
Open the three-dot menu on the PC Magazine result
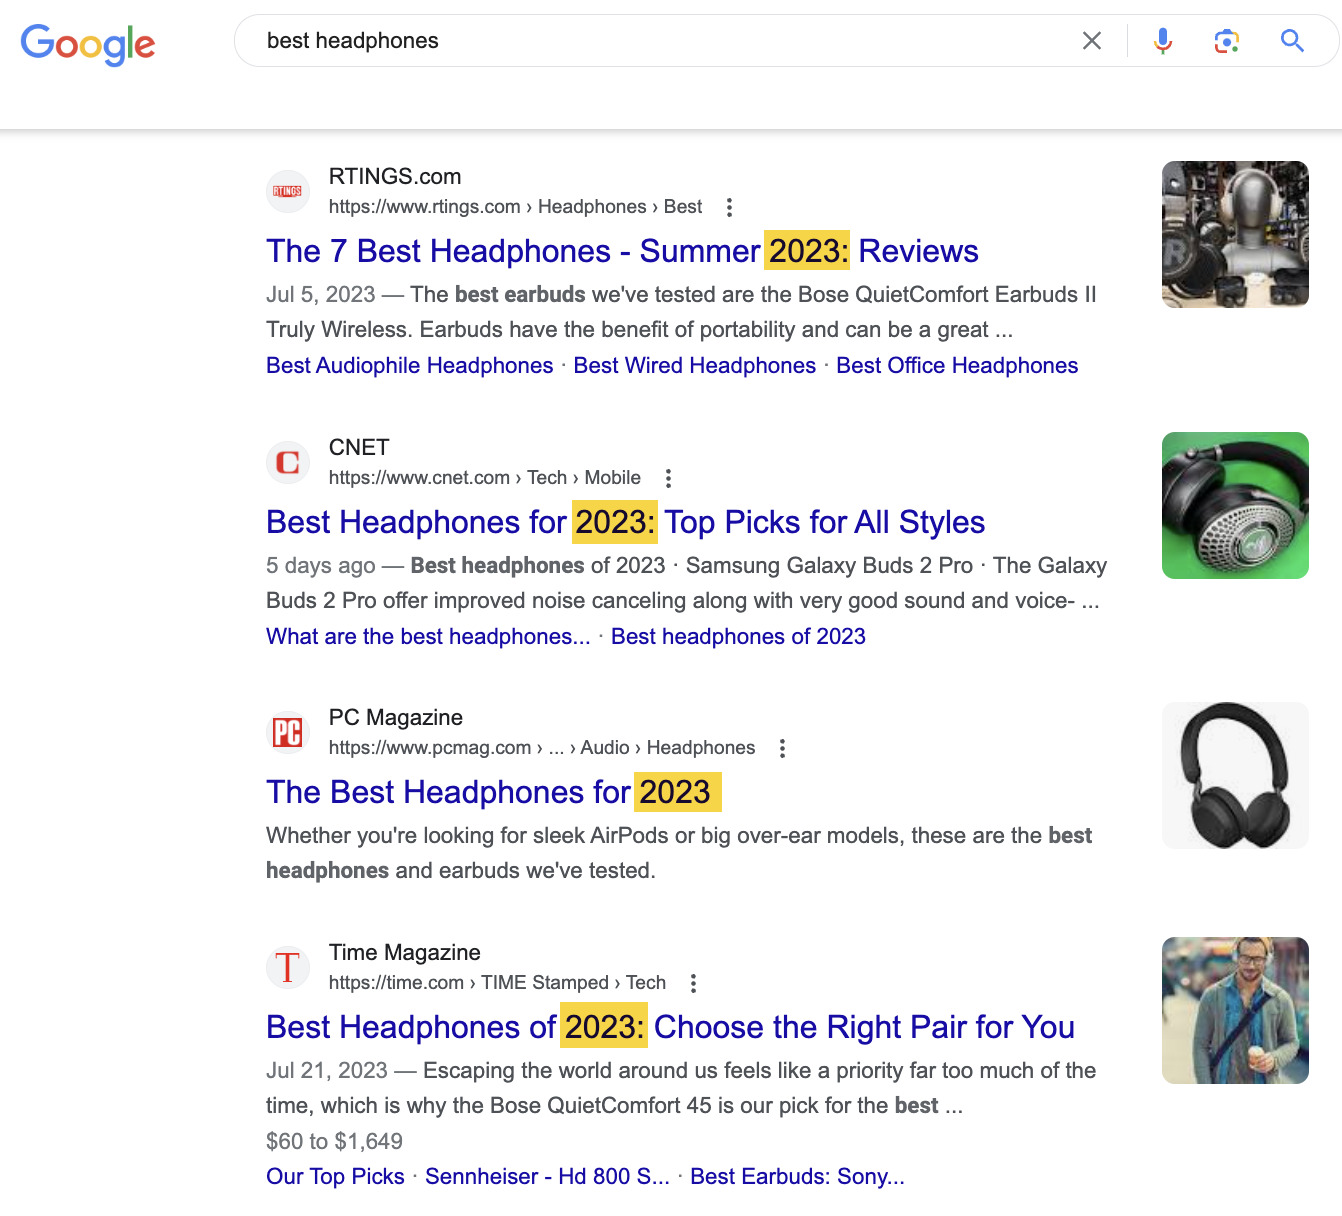(781, 748)
